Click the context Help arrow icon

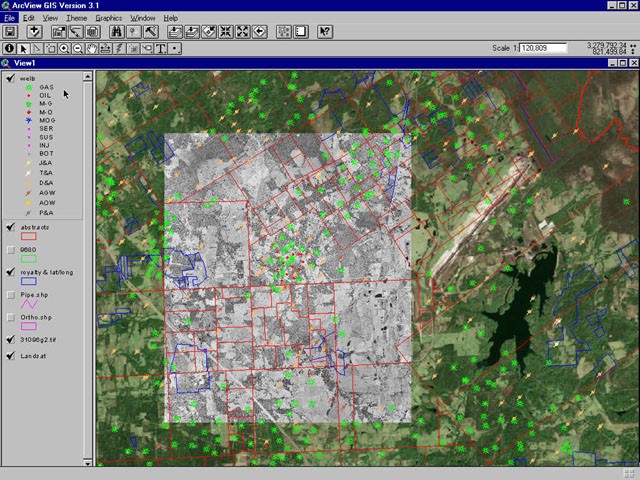324,32
